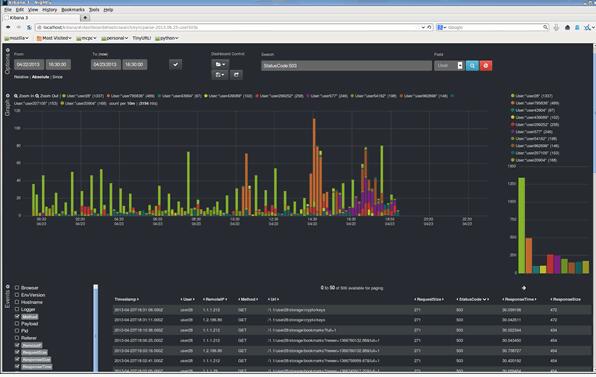This screenshot has height=377, width=596.
Task: Sort the table by Timestamp column
Action: tap(126, 299)
